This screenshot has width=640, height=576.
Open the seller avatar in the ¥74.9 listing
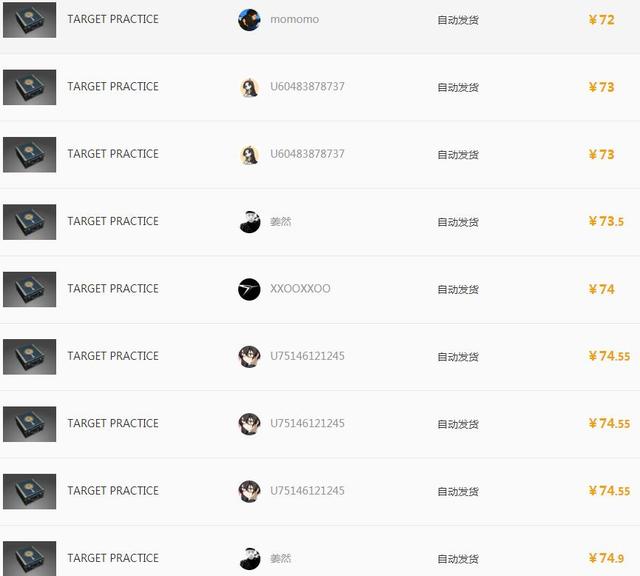pyautogui.click(x=249, y=558)
